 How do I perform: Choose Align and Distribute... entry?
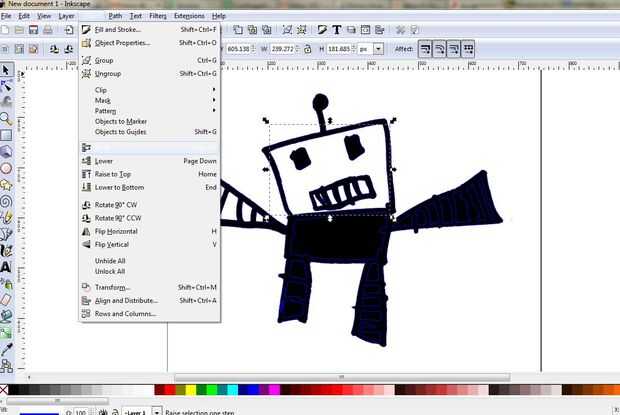149,300
